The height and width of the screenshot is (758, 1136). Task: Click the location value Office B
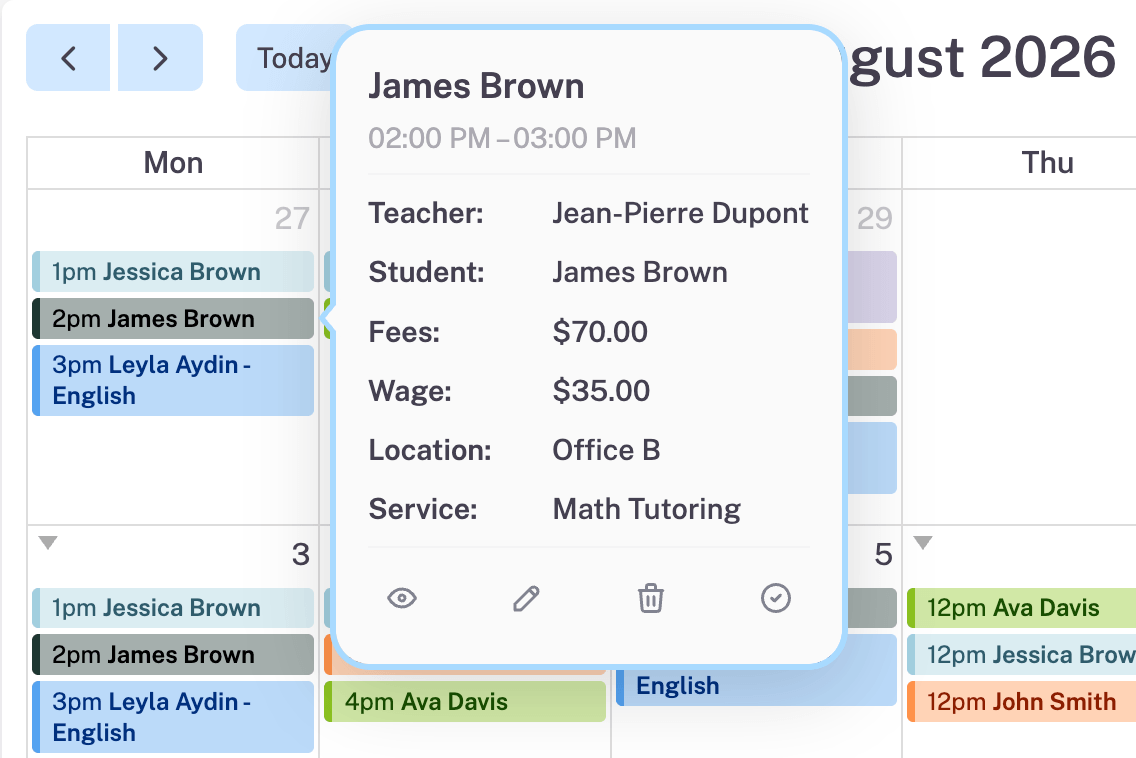tap(606, 450)
